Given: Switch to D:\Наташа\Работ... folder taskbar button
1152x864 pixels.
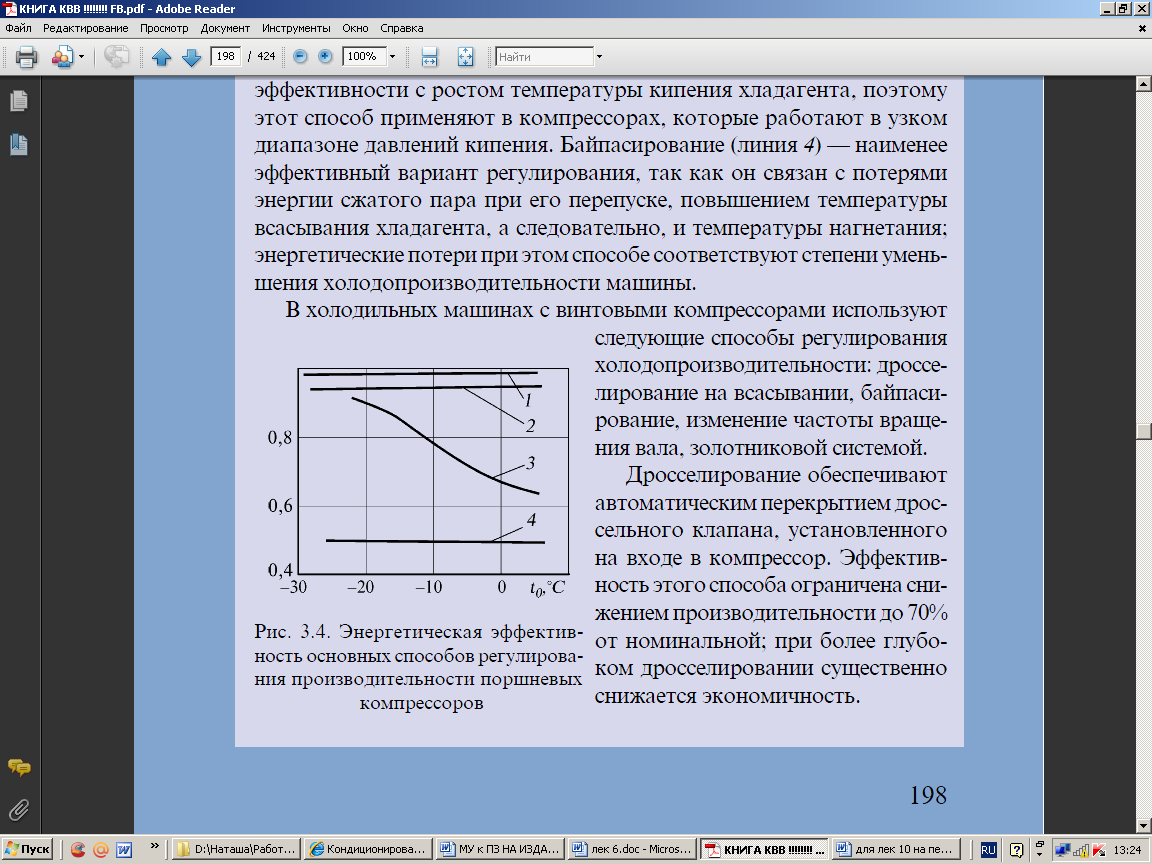Looking at the screenshot, I should [237, 849].
